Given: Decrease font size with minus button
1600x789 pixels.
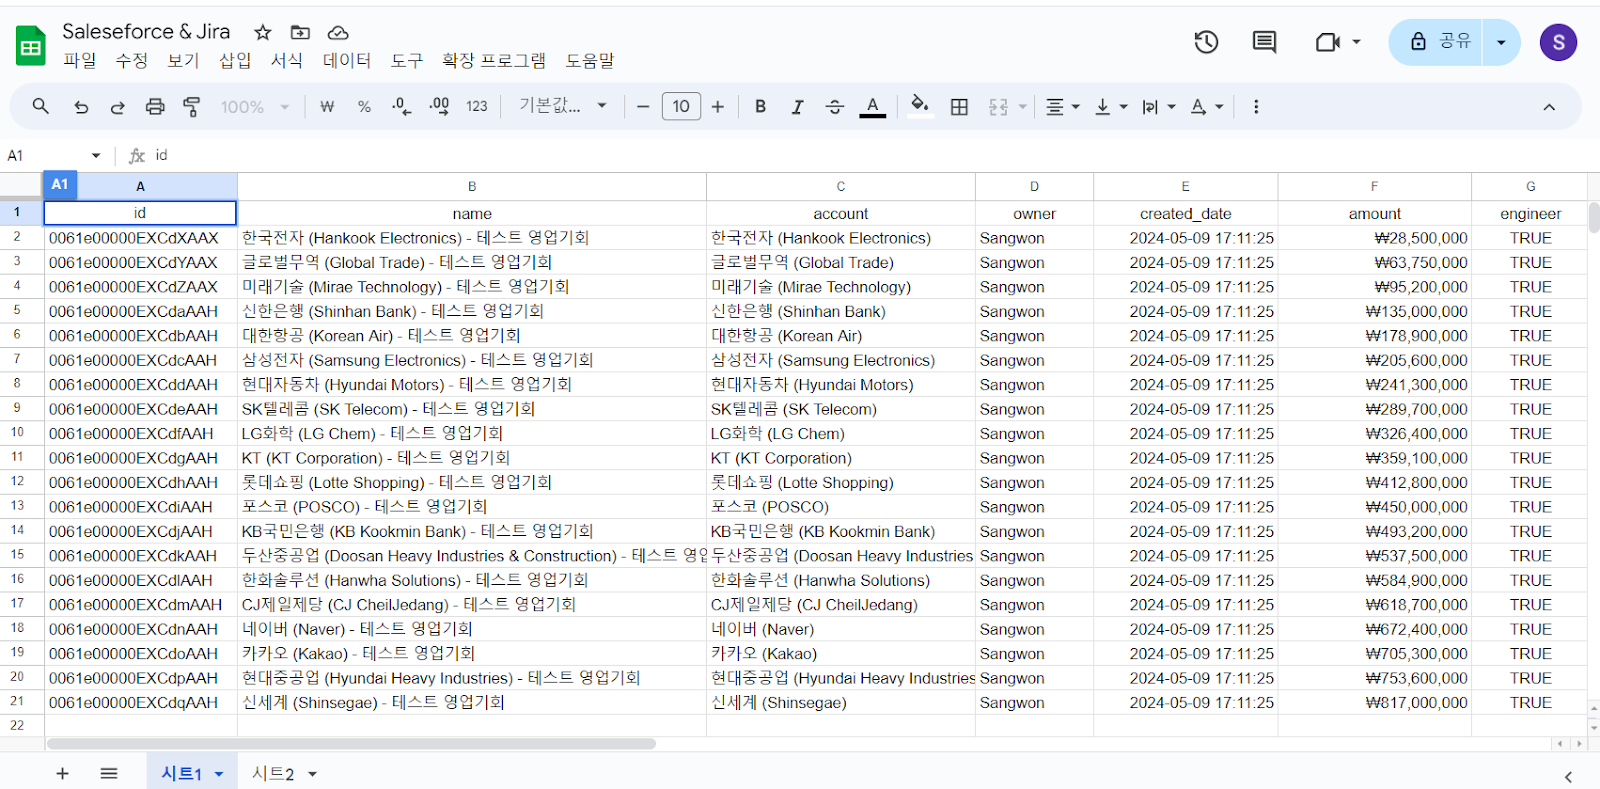Looking at the screenshot, I should pos(643,107).
